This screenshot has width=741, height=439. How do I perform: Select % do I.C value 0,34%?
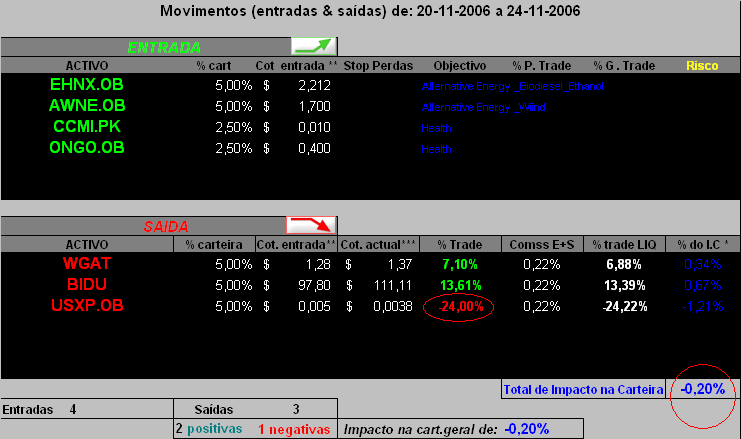pos(703,264)
